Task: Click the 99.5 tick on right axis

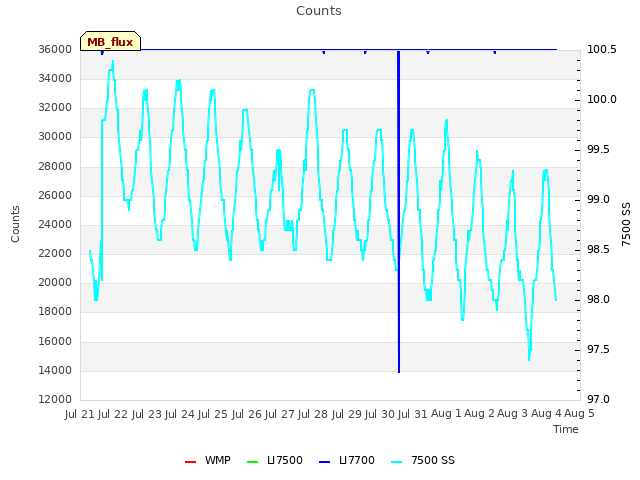Action: pos(598,150)
